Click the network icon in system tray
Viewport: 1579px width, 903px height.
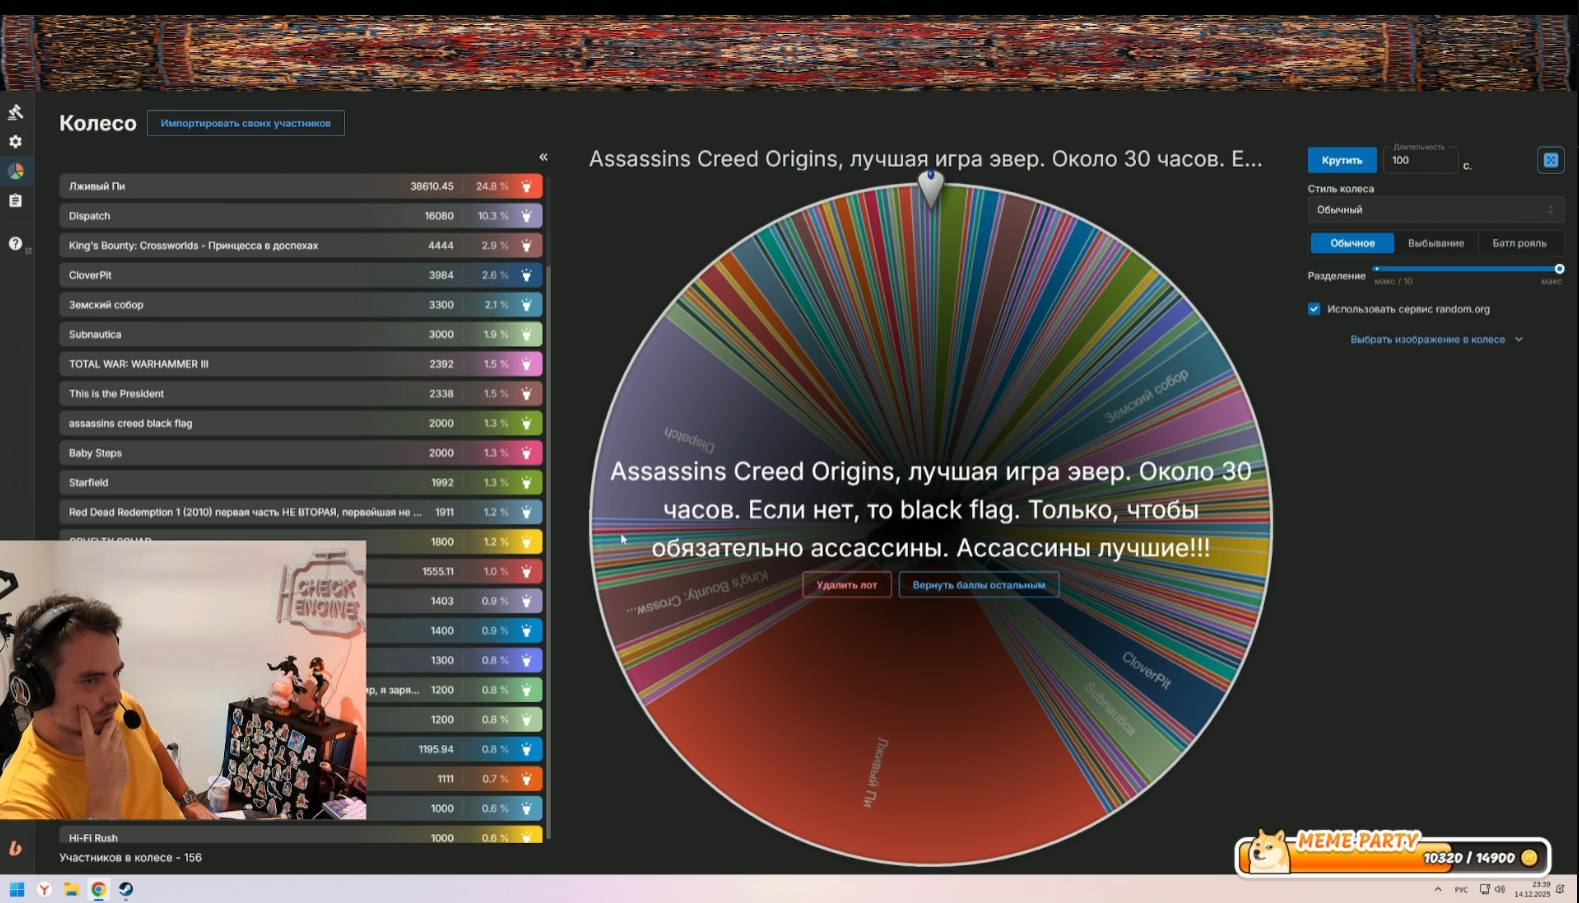pos(1484,889)
